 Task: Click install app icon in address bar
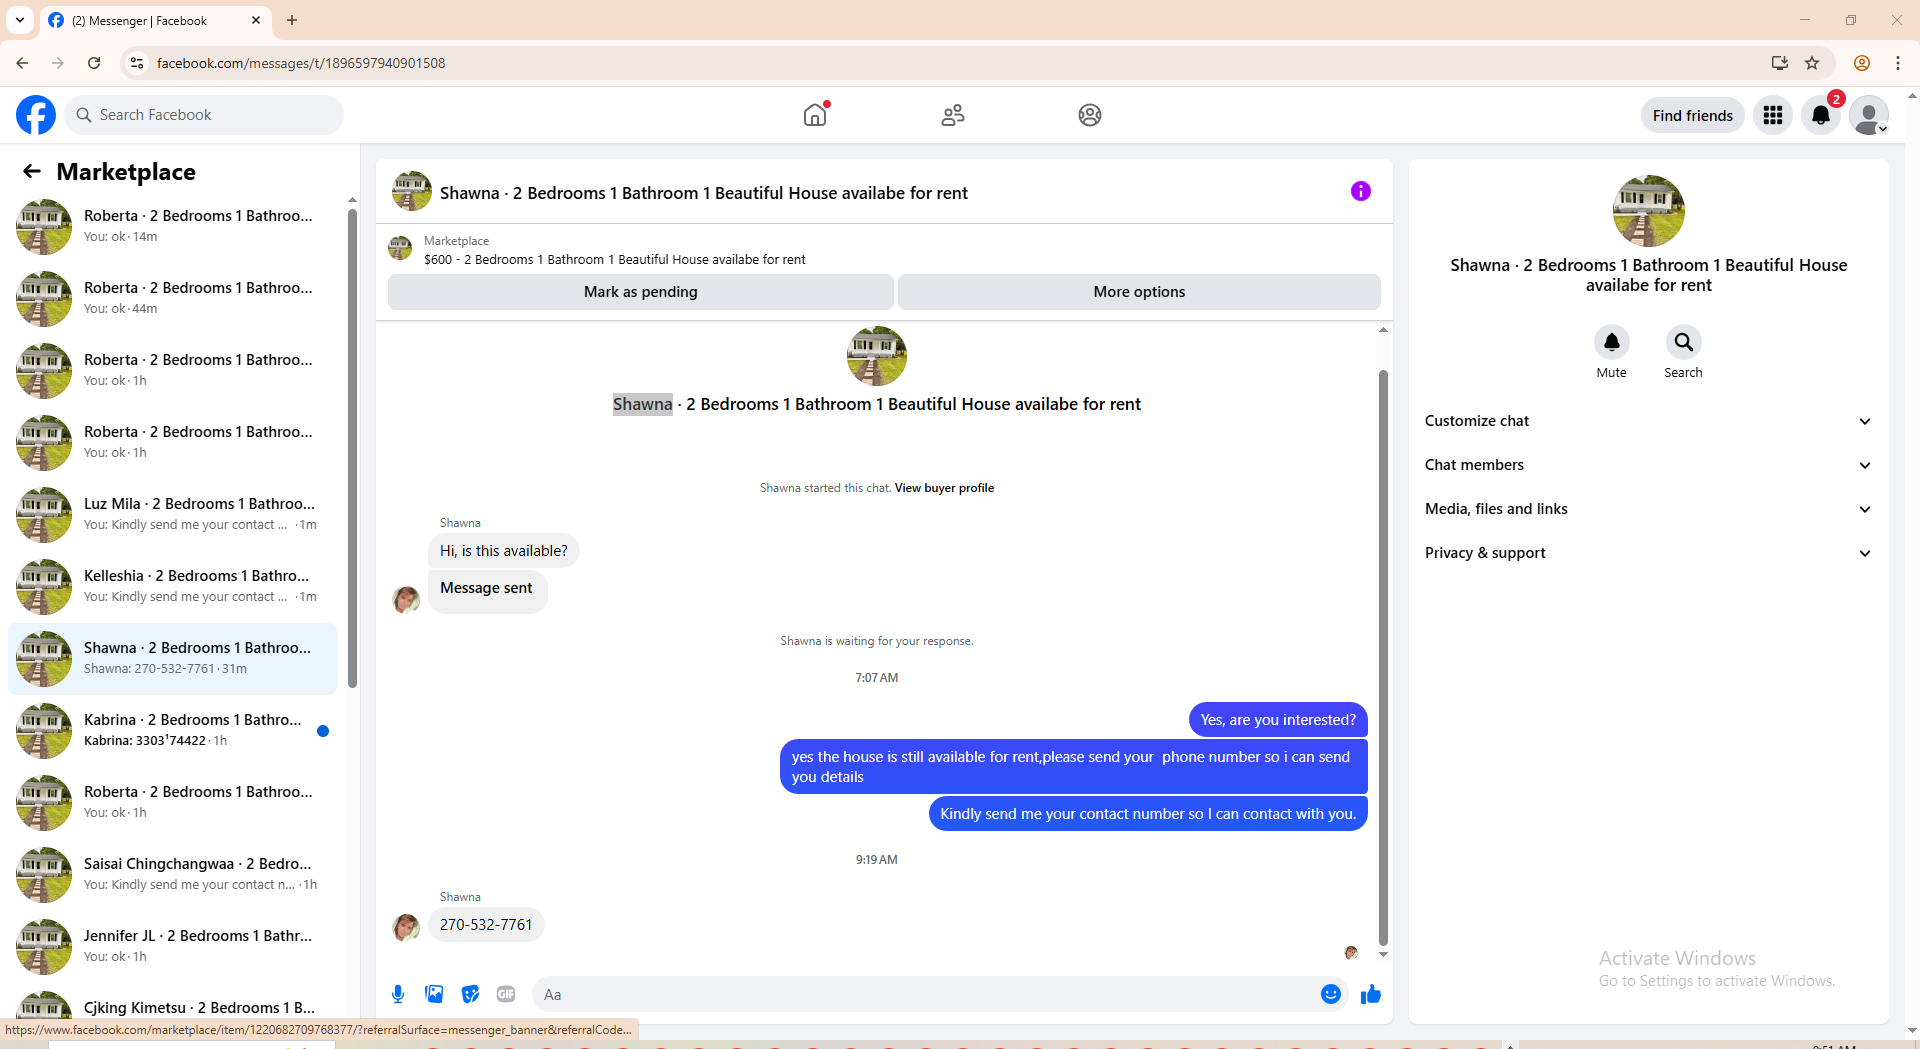tap(1780, 63)
